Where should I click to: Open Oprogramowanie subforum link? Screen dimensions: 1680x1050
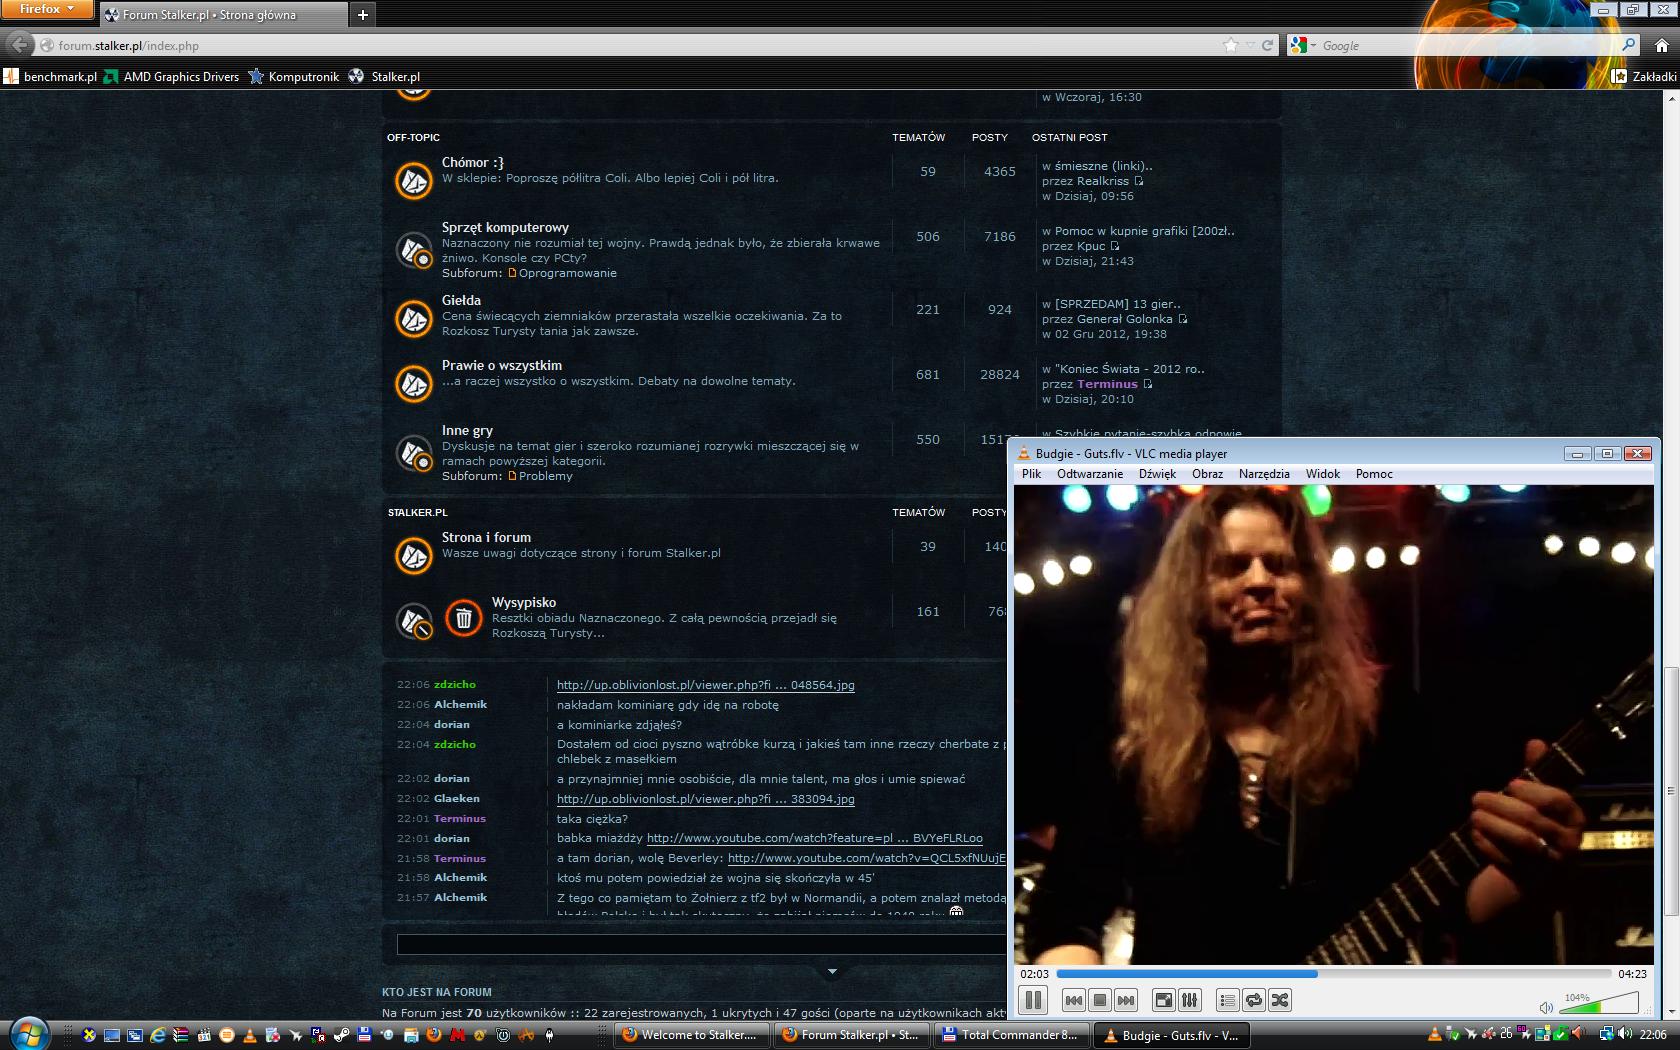pyautogui.click(x=567, y=273)
